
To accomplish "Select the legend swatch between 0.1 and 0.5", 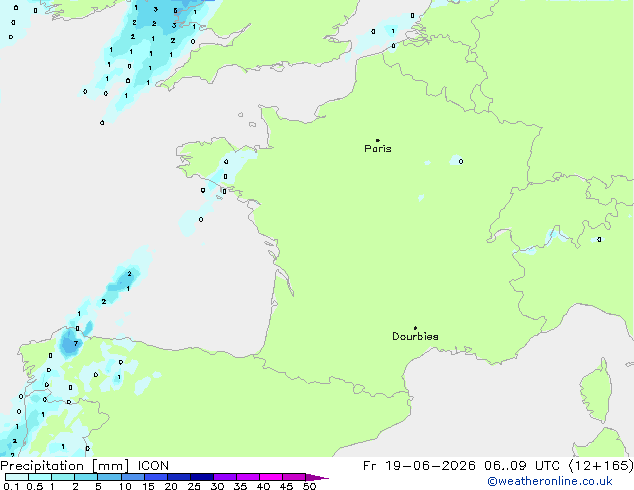I will tap(17, 477).
